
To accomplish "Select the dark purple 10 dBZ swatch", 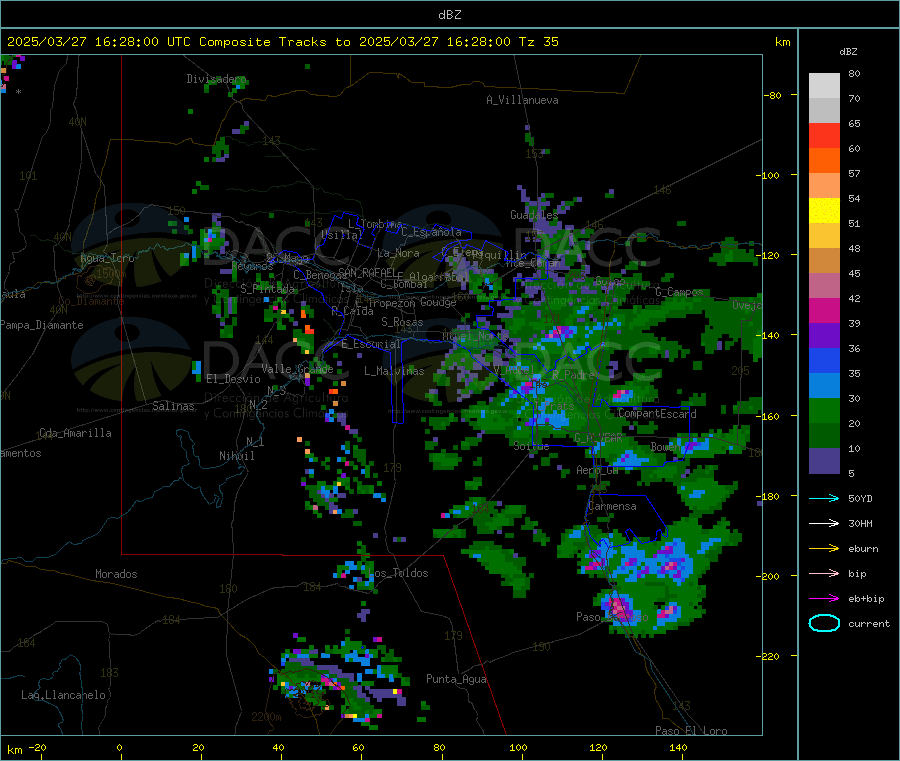I will [824, 461].
